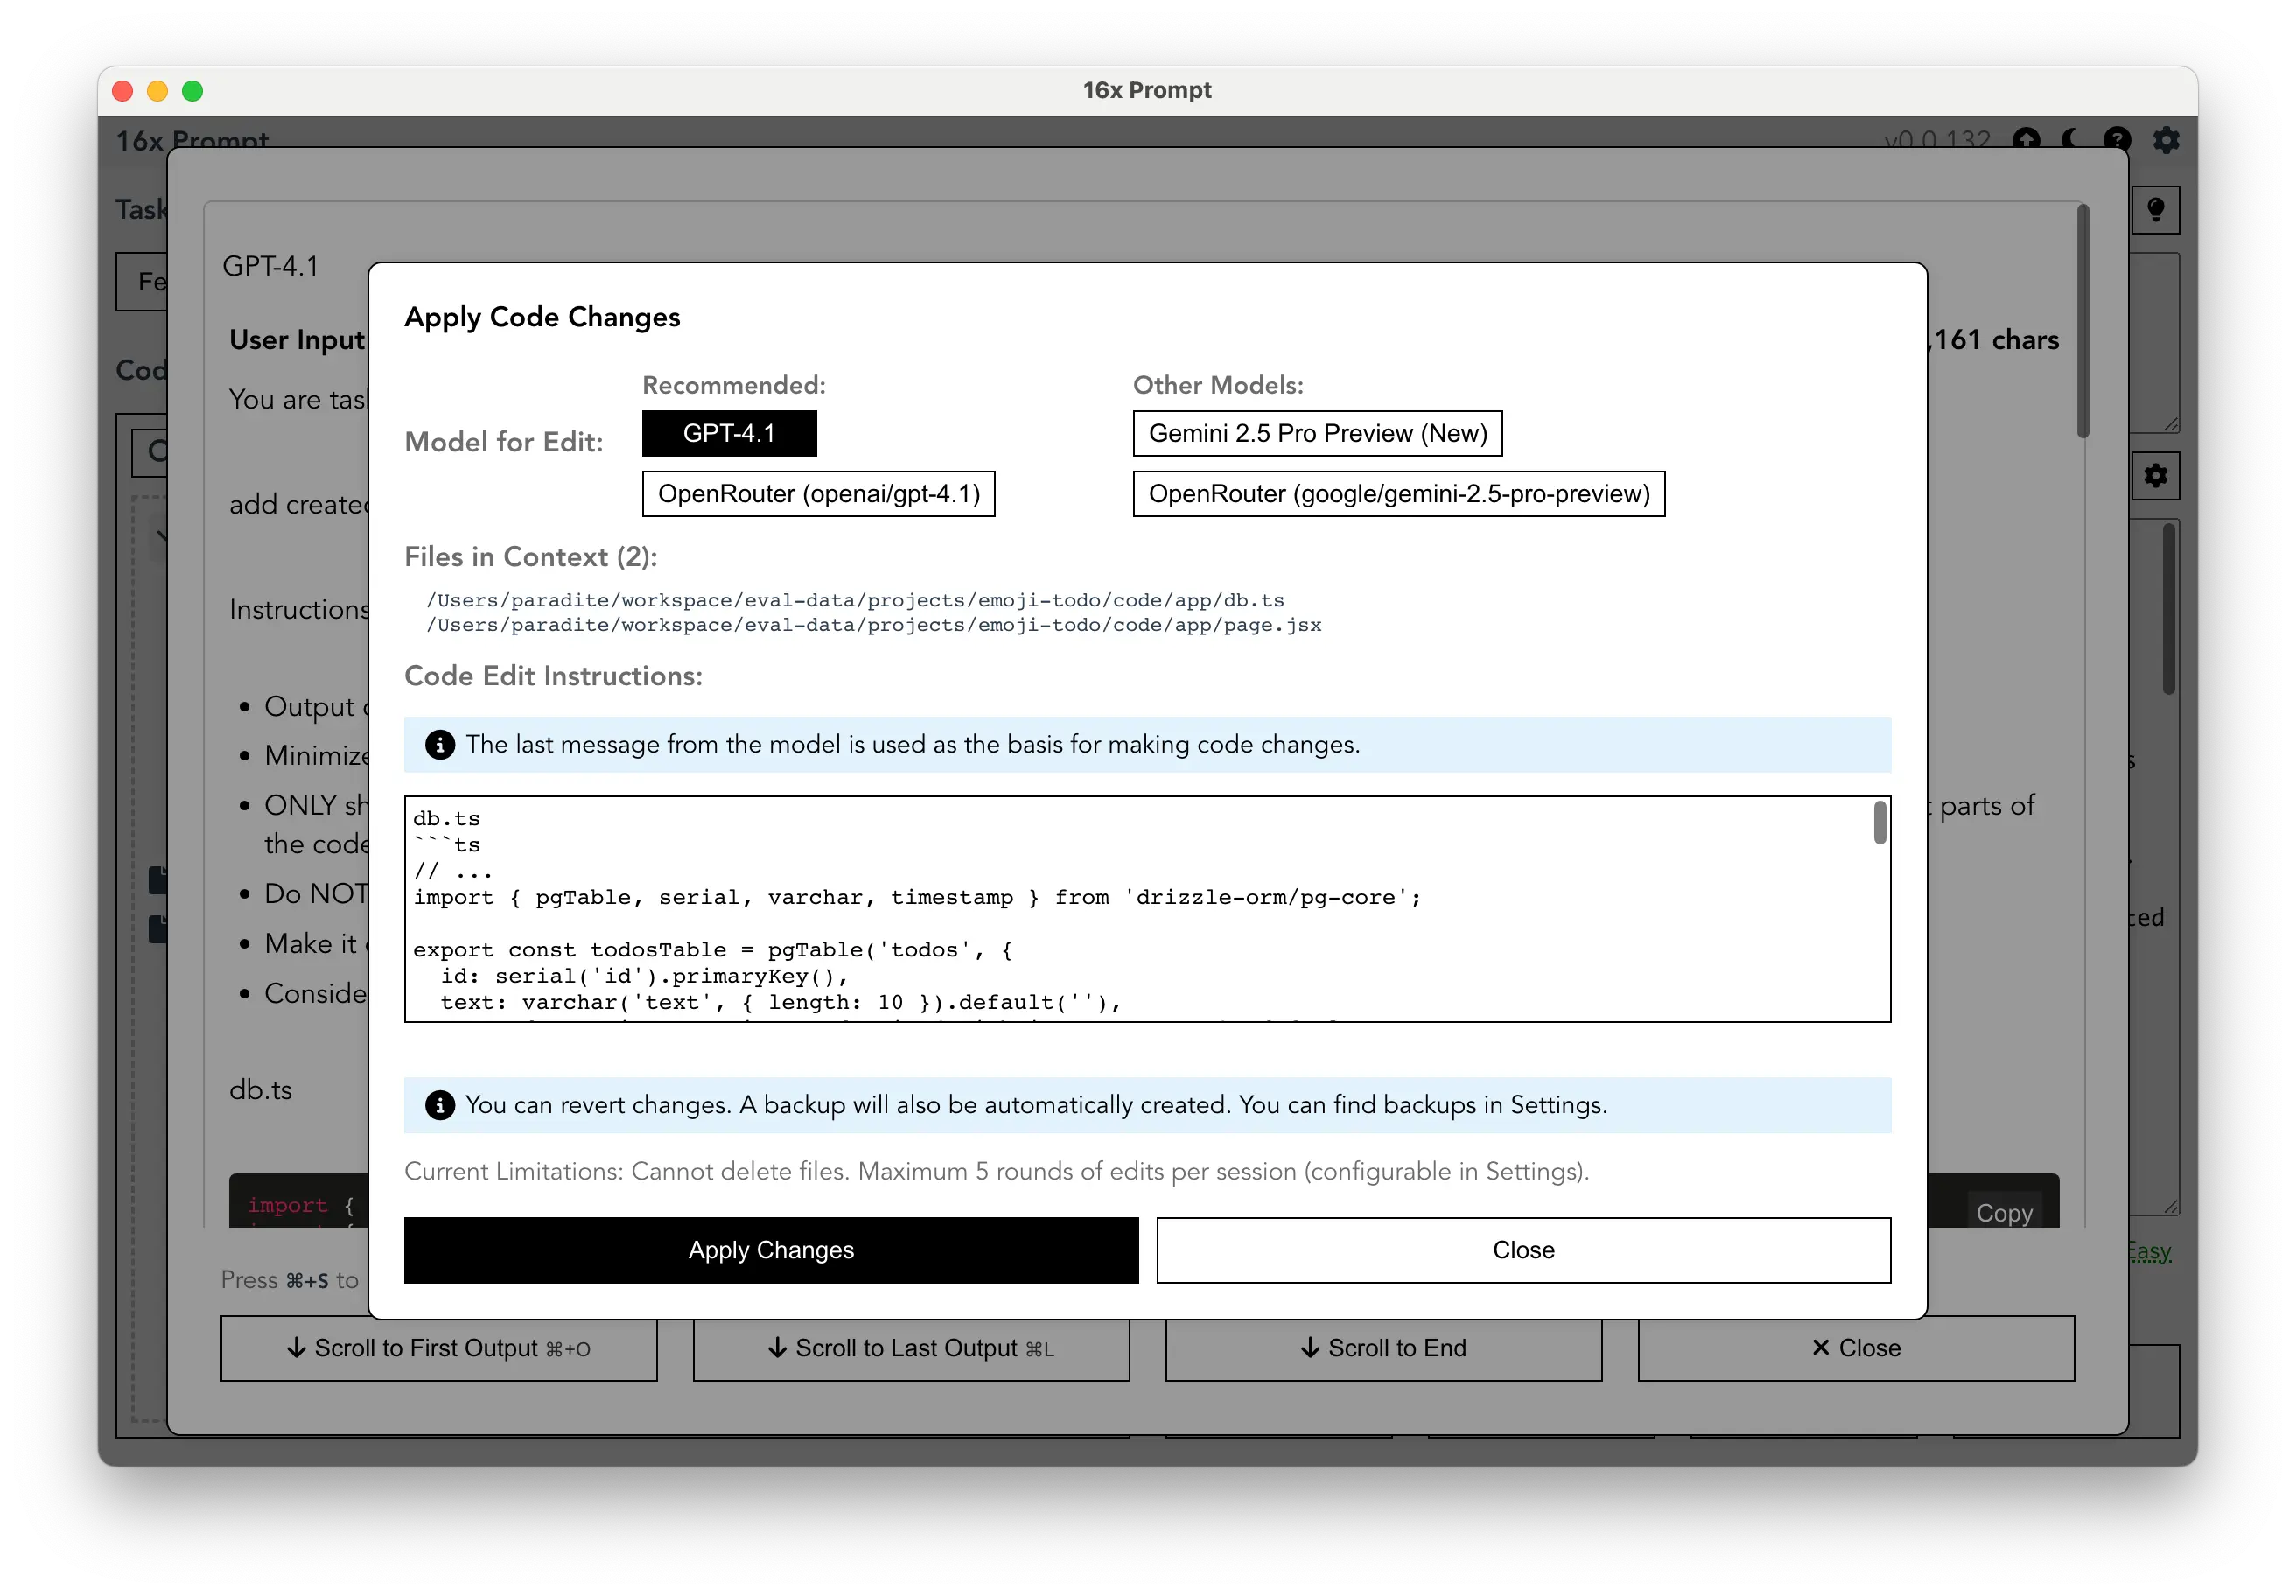Click the far-right background panel scrollbar
The width and height of the screenshot is (2296, 1596).
[x=2169, y=608]
